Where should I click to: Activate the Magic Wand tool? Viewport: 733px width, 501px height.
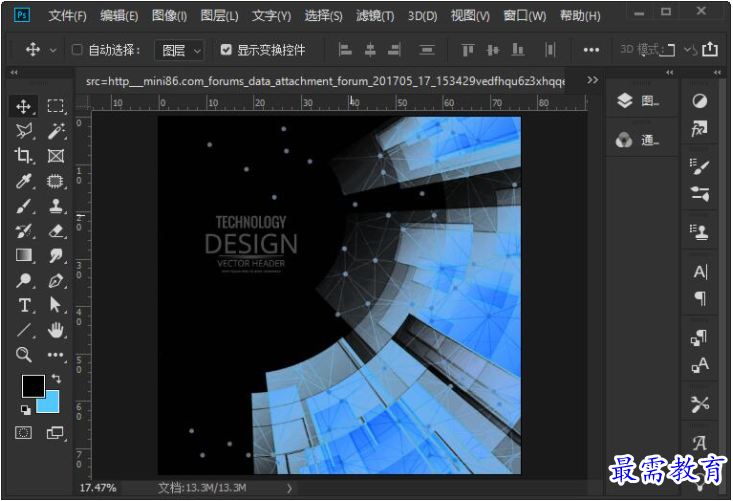tap(56, 131)
